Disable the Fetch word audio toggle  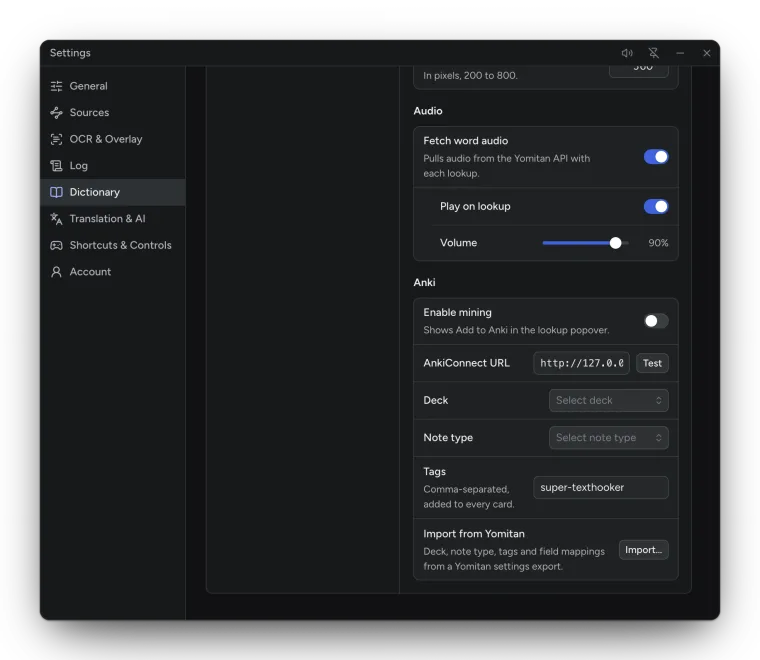pyautogui.click(x=656, y=157)
